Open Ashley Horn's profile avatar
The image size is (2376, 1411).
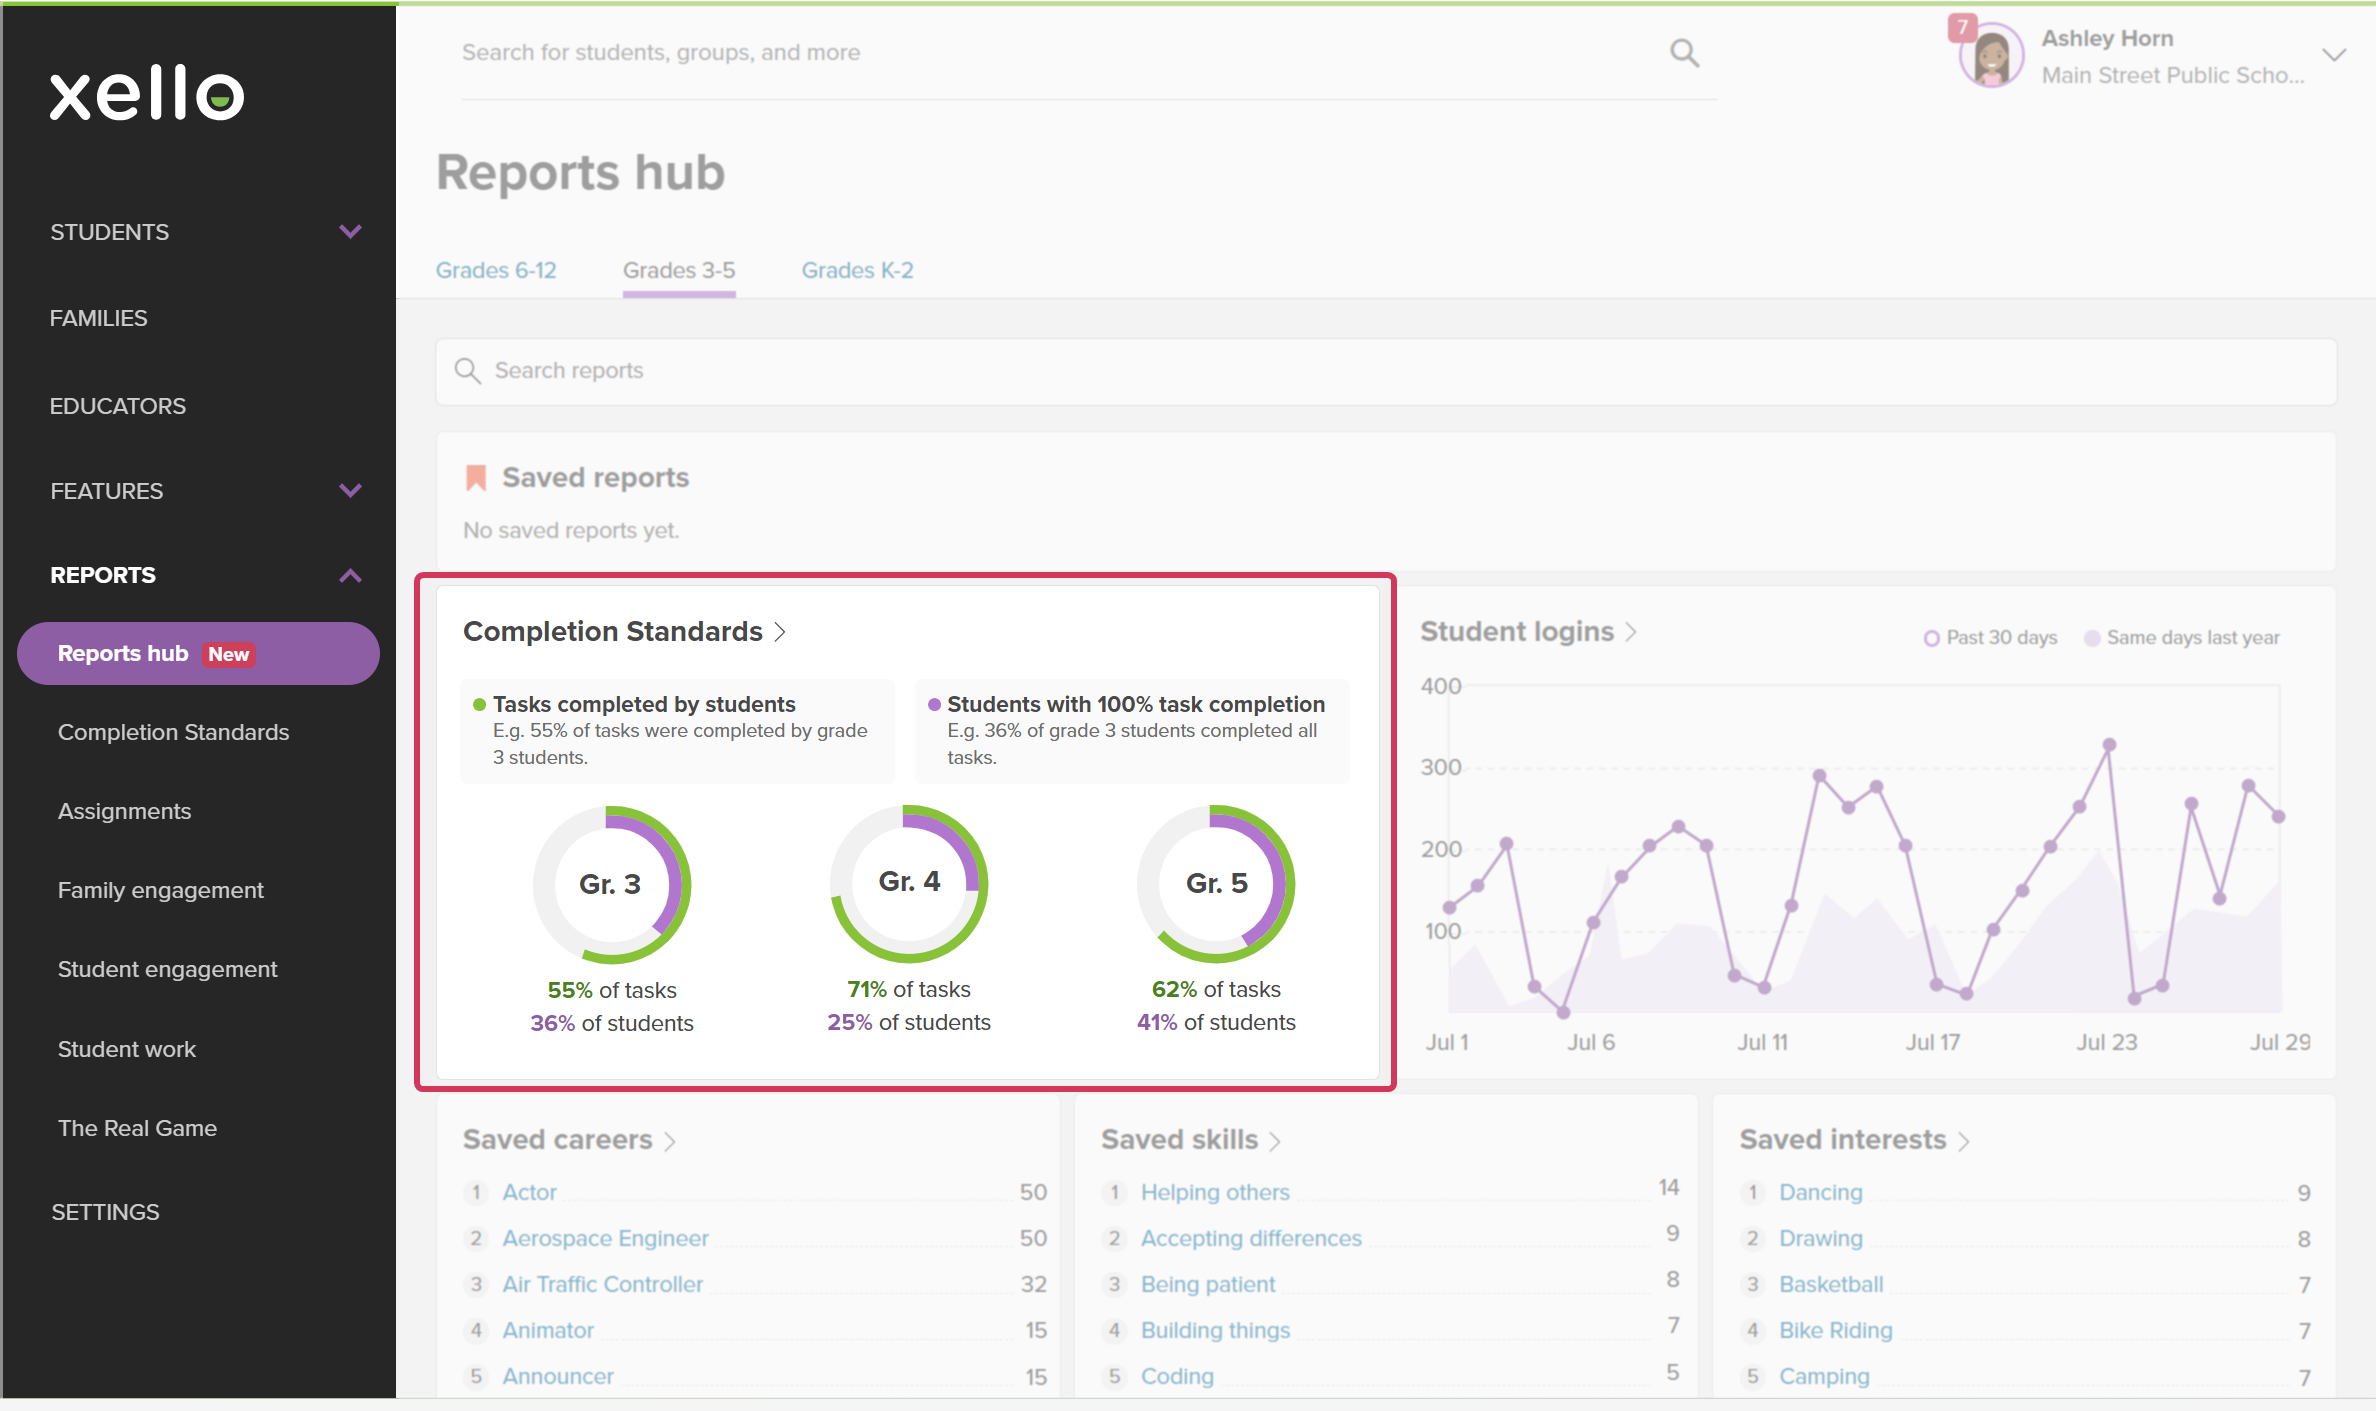1991,56
